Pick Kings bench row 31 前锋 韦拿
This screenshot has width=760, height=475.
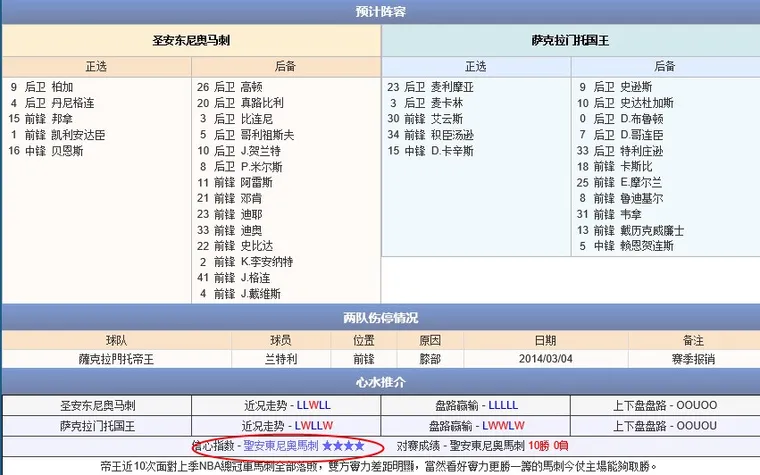click(609, 215)
